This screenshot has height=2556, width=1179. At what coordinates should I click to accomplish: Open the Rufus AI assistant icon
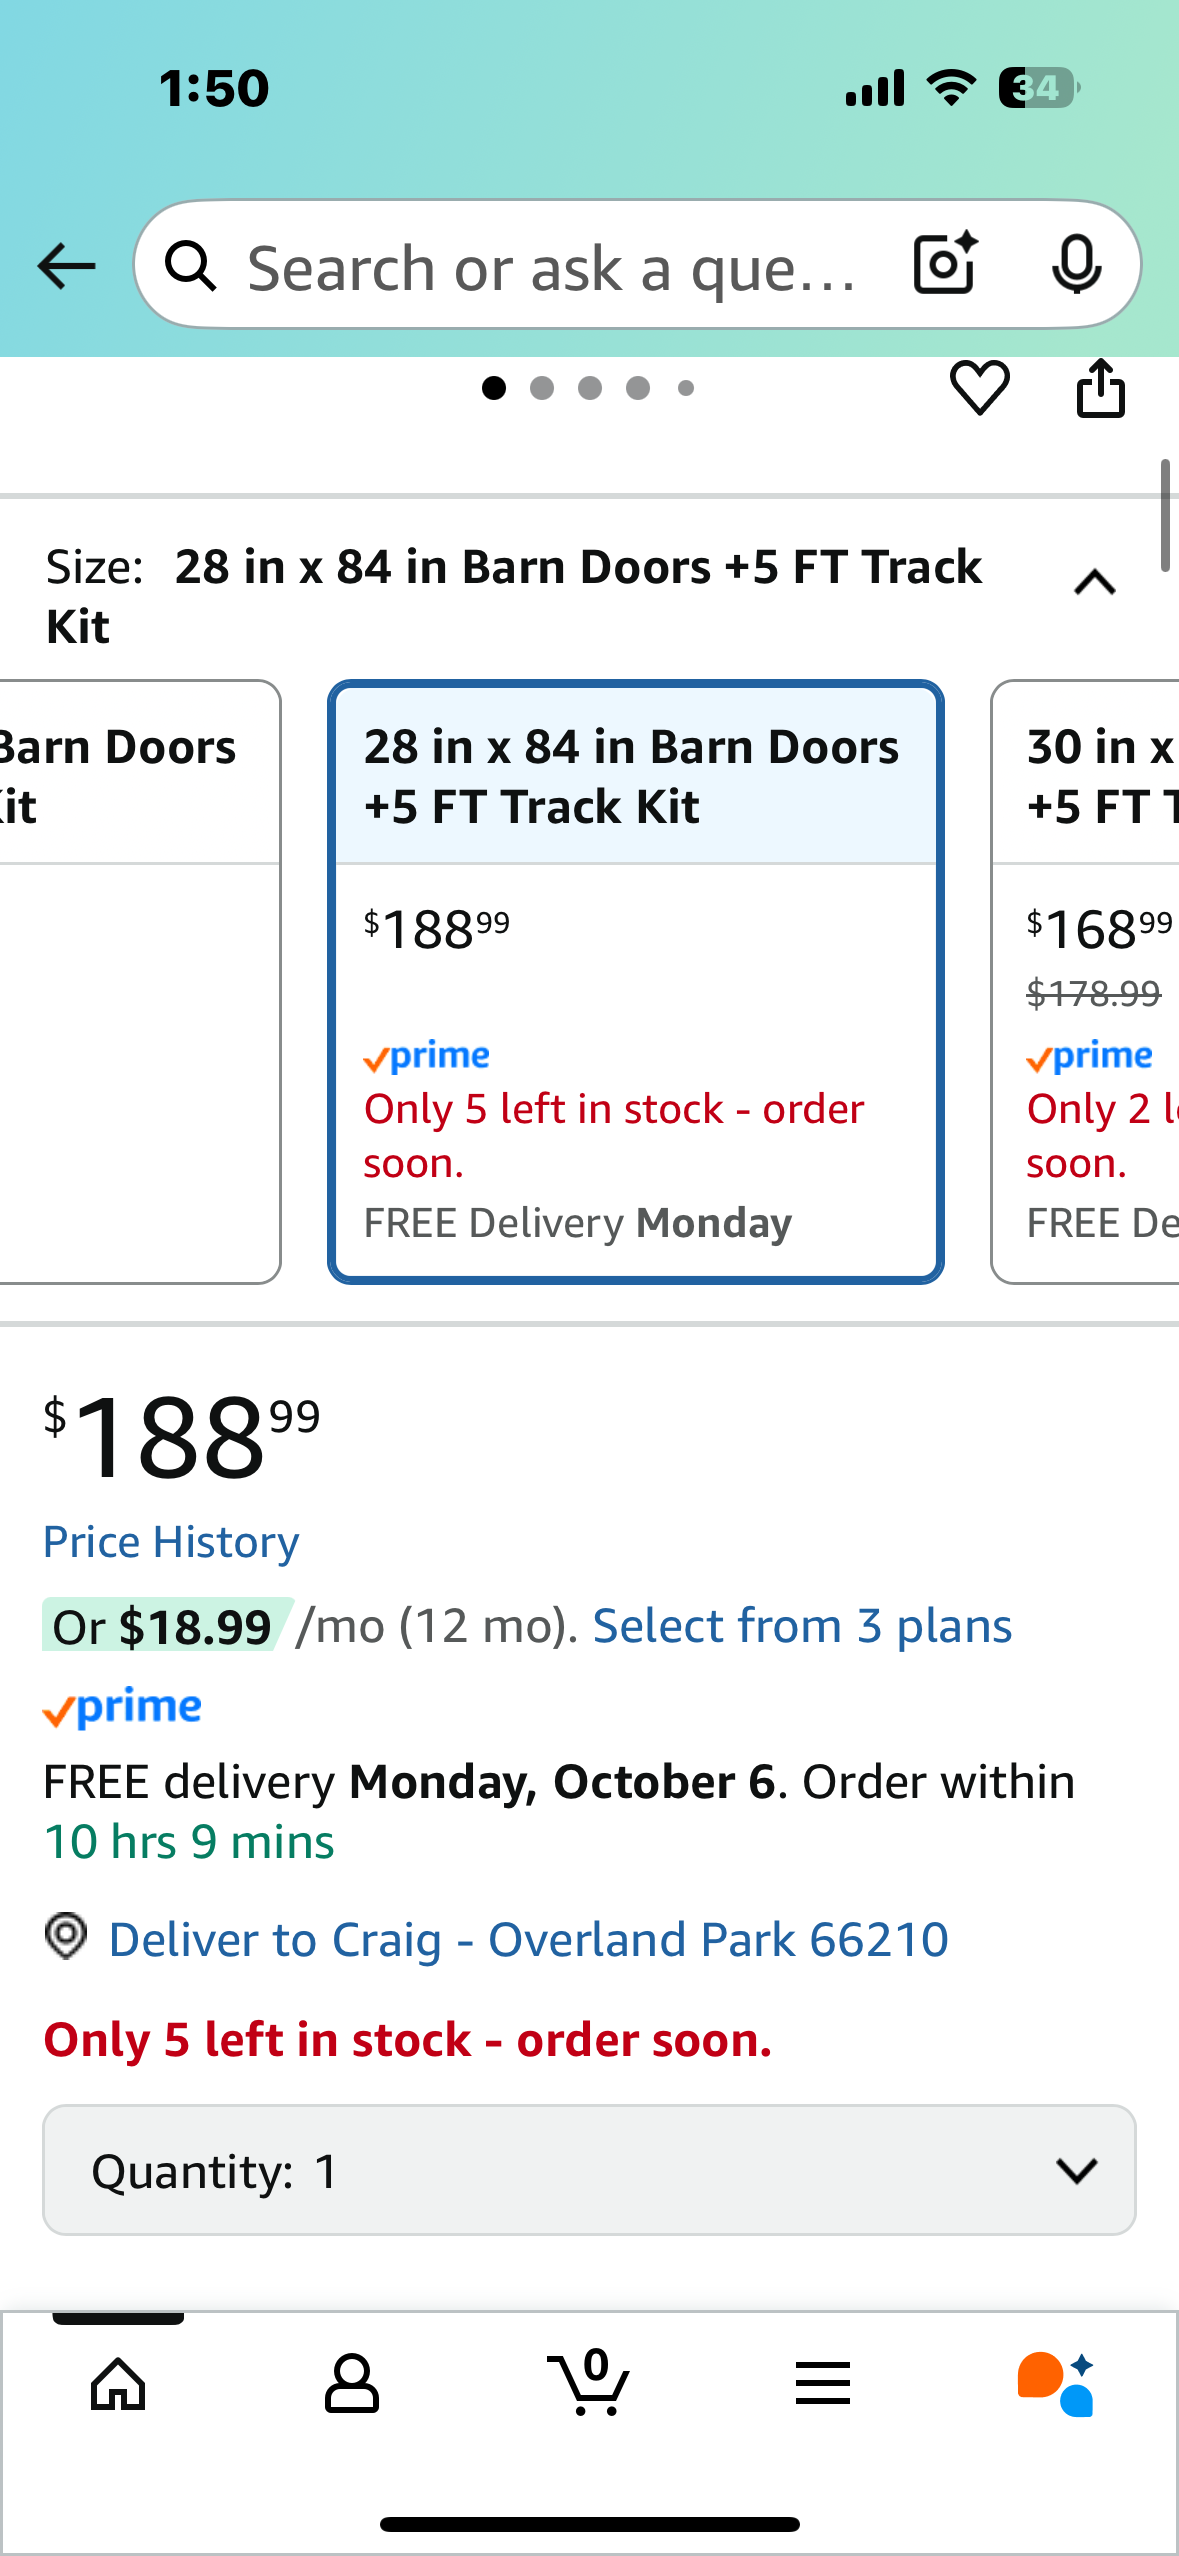1056,2384
